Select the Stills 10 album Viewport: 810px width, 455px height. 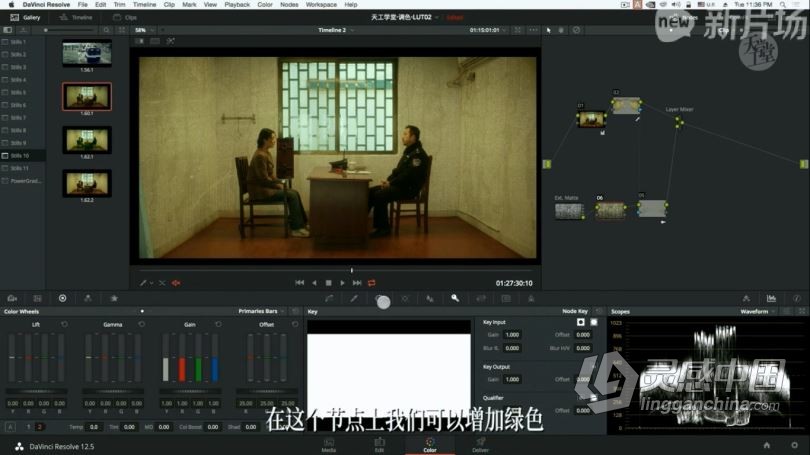click(23, 155)
